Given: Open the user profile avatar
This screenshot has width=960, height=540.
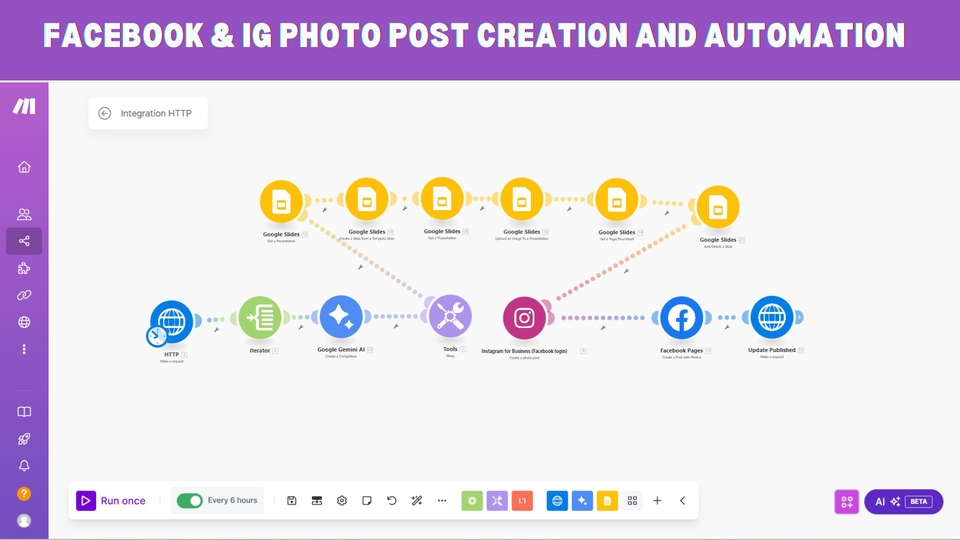Looking at the screenshot, I should click(x=24, y=520).
